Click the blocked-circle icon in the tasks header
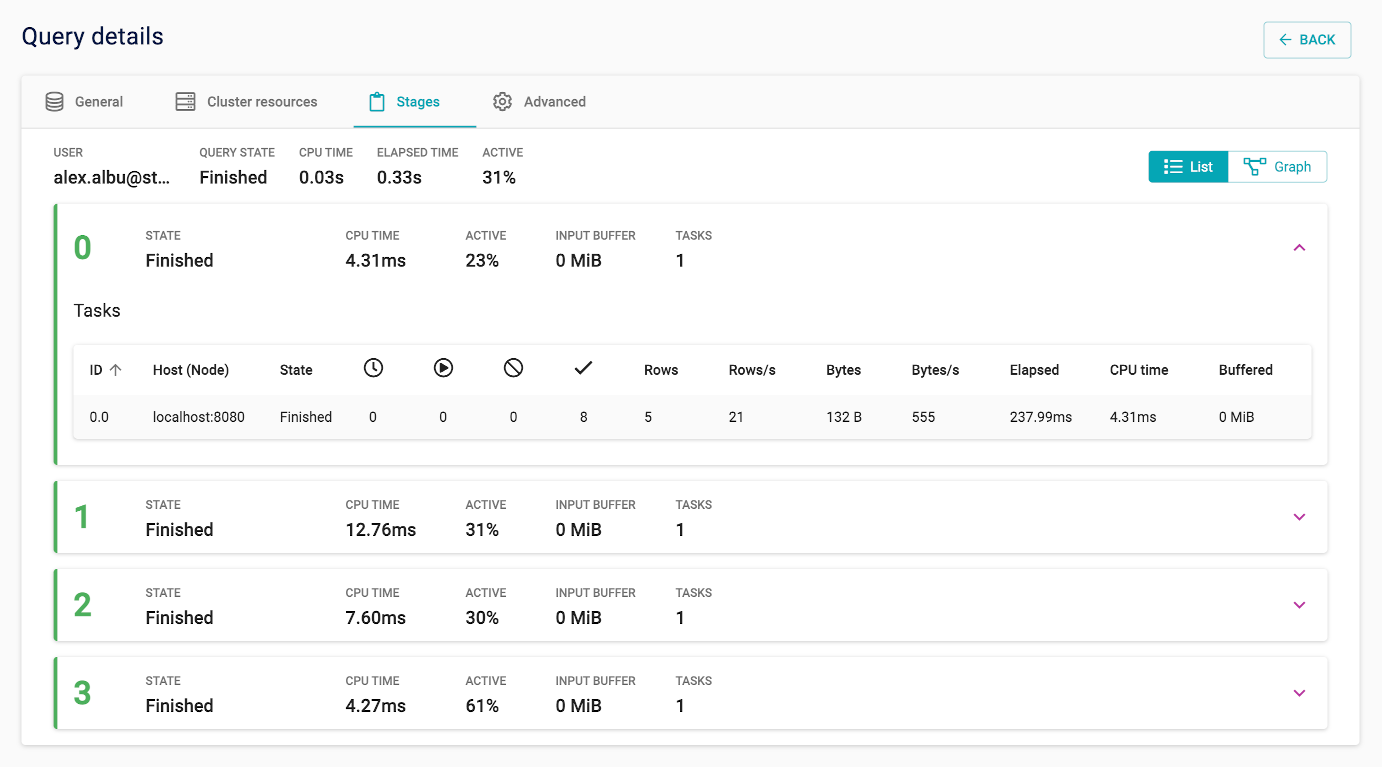Image resolution: width=1382 pixels, height=767 pixels. click(x=513, y=367)
